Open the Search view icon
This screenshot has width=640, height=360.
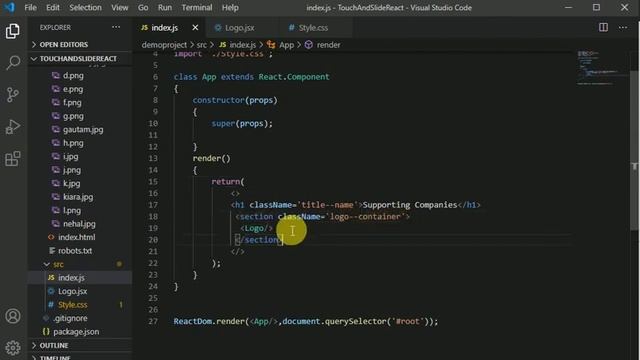click(13, 62)
